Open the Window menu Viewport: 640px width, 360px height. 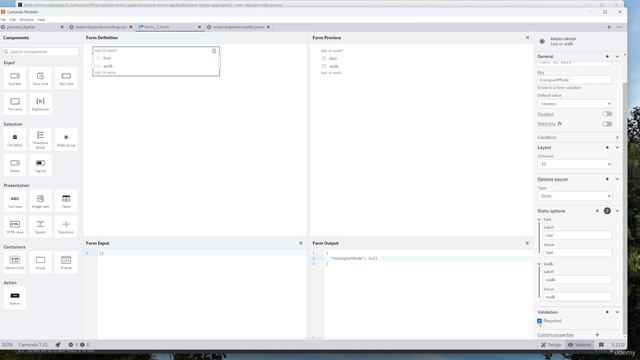click(x=27, y=20)
